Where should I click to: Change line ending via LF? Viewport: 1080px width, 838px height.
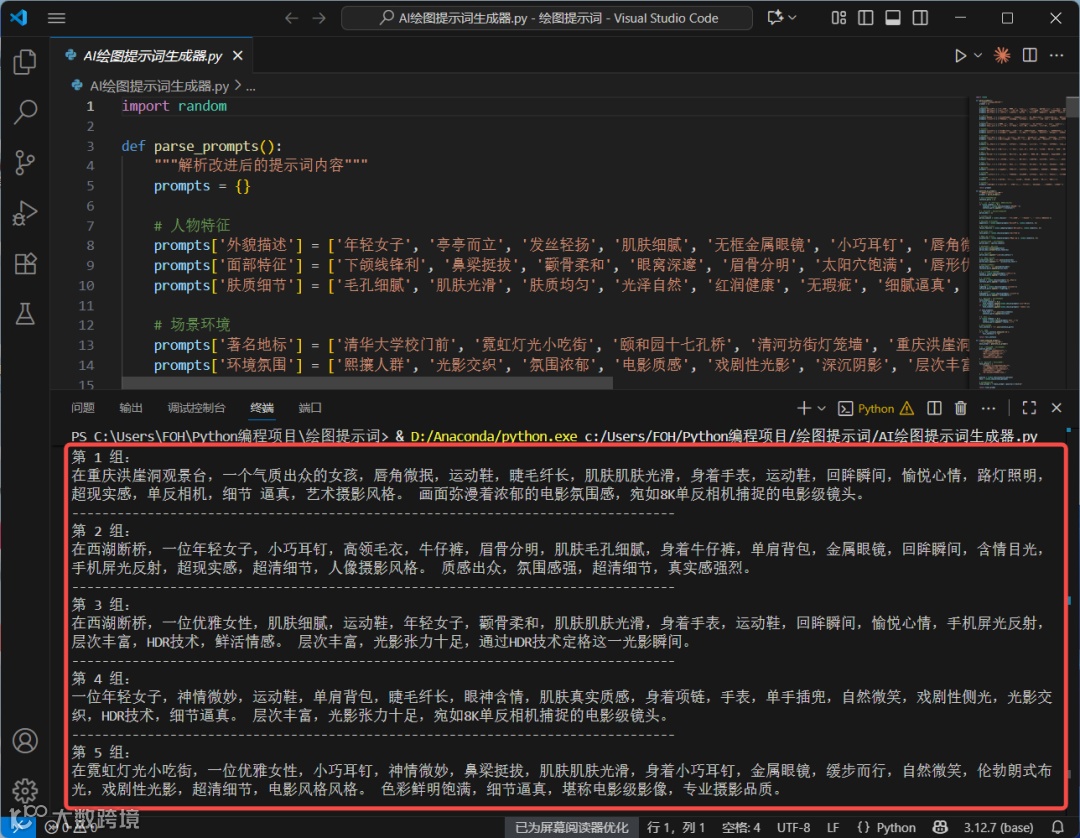[x=833, y=828]
